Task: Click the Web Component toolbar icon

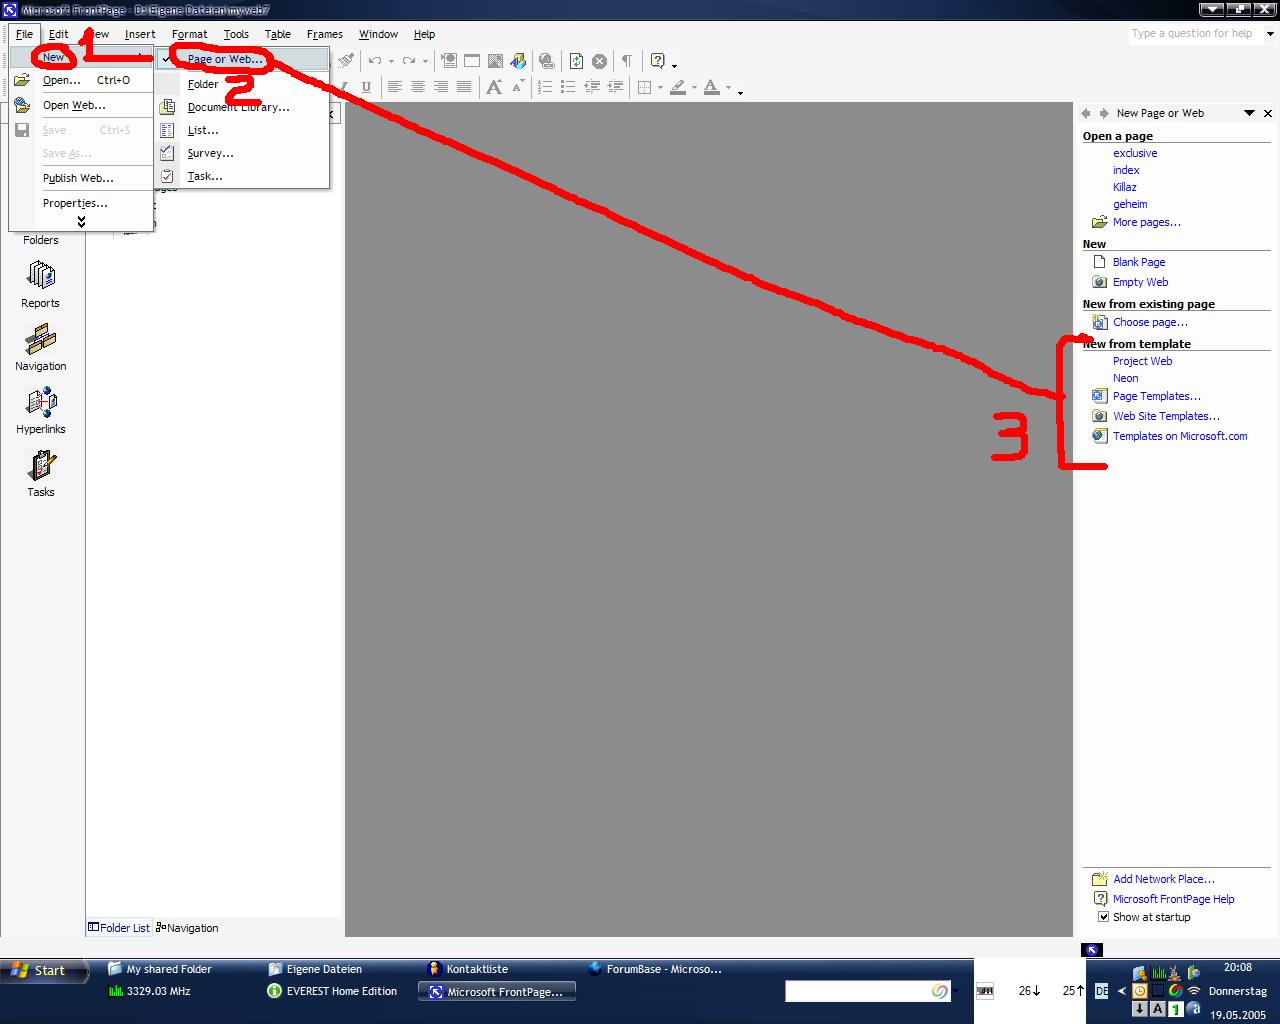Action: (x=448, y=61)
